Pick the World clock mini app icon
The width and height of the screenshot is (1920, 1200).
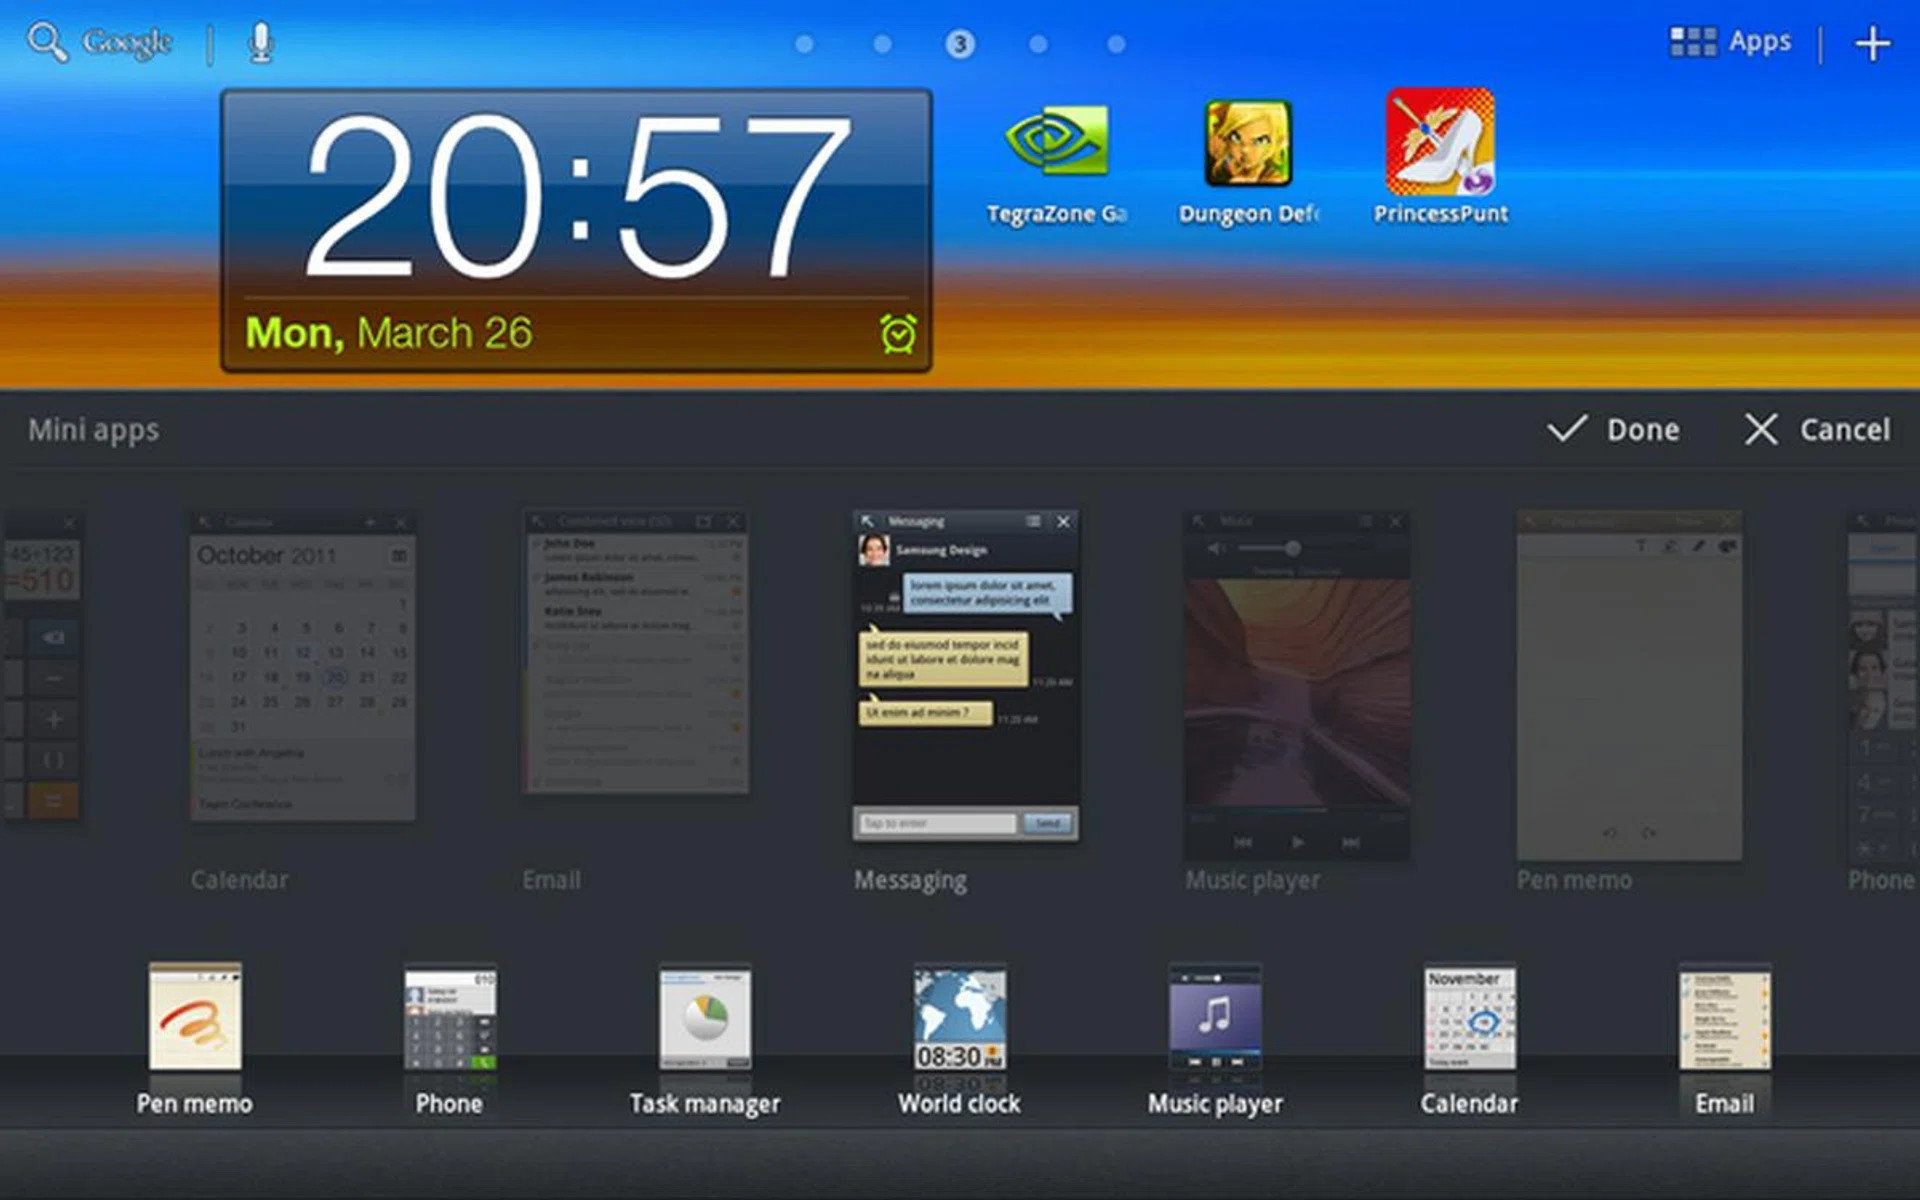click(959, 1018)
